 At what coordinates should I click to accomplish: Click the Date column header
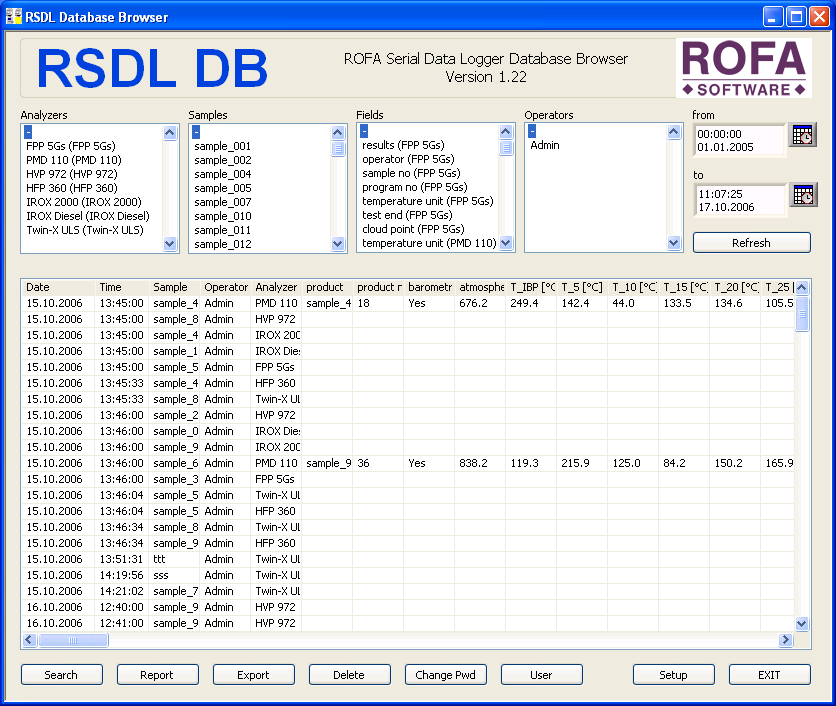(x=58, y=287)
